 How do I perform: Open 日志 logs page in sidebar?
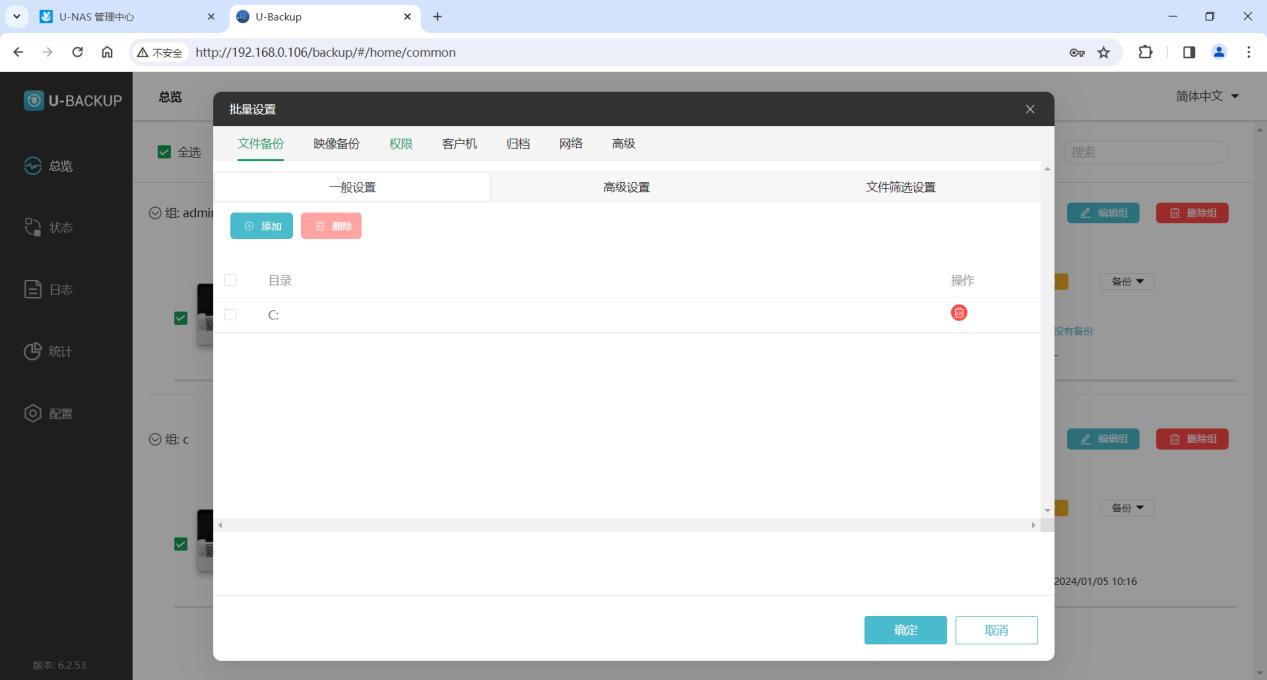[x=50, y=290]
